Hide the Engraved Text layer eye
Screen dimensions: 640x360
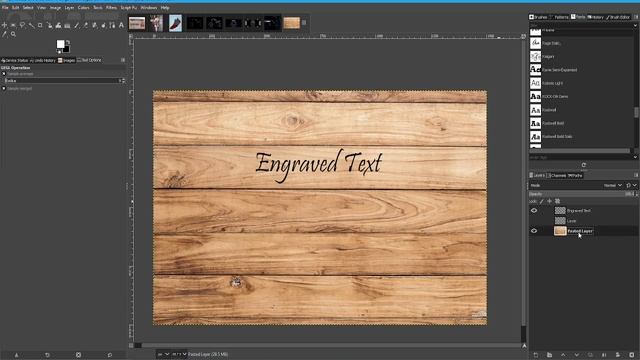(x=534, y=211)
